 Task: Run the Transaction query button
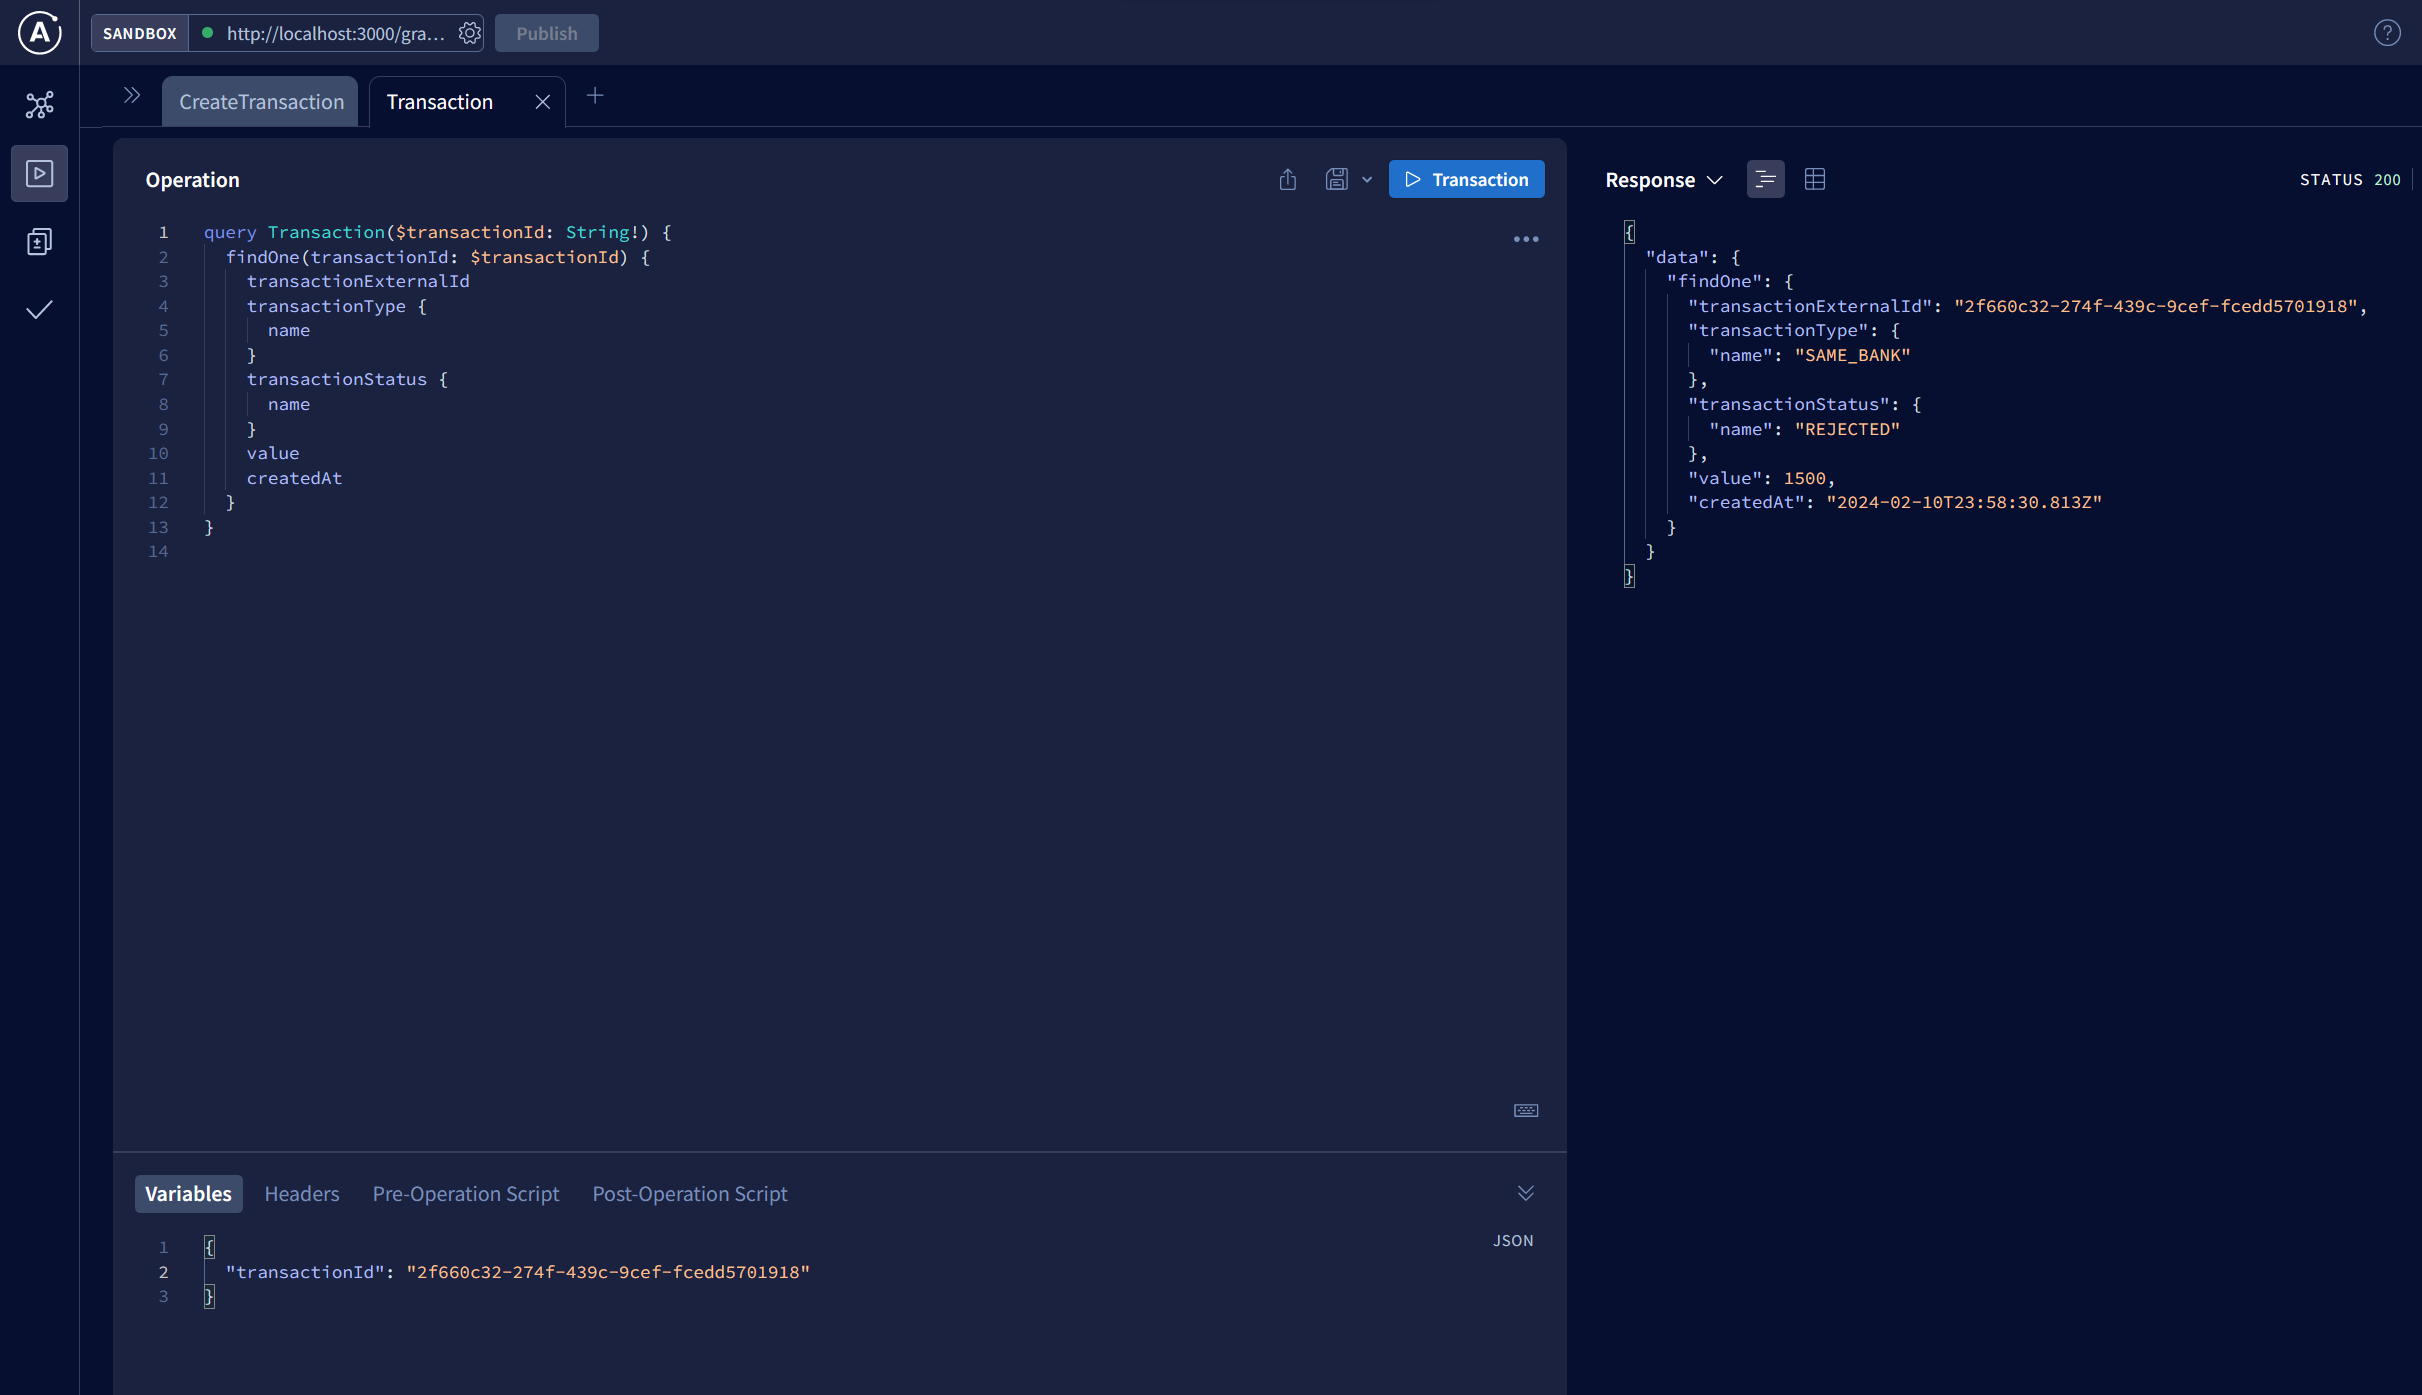tap(1466, 179)
